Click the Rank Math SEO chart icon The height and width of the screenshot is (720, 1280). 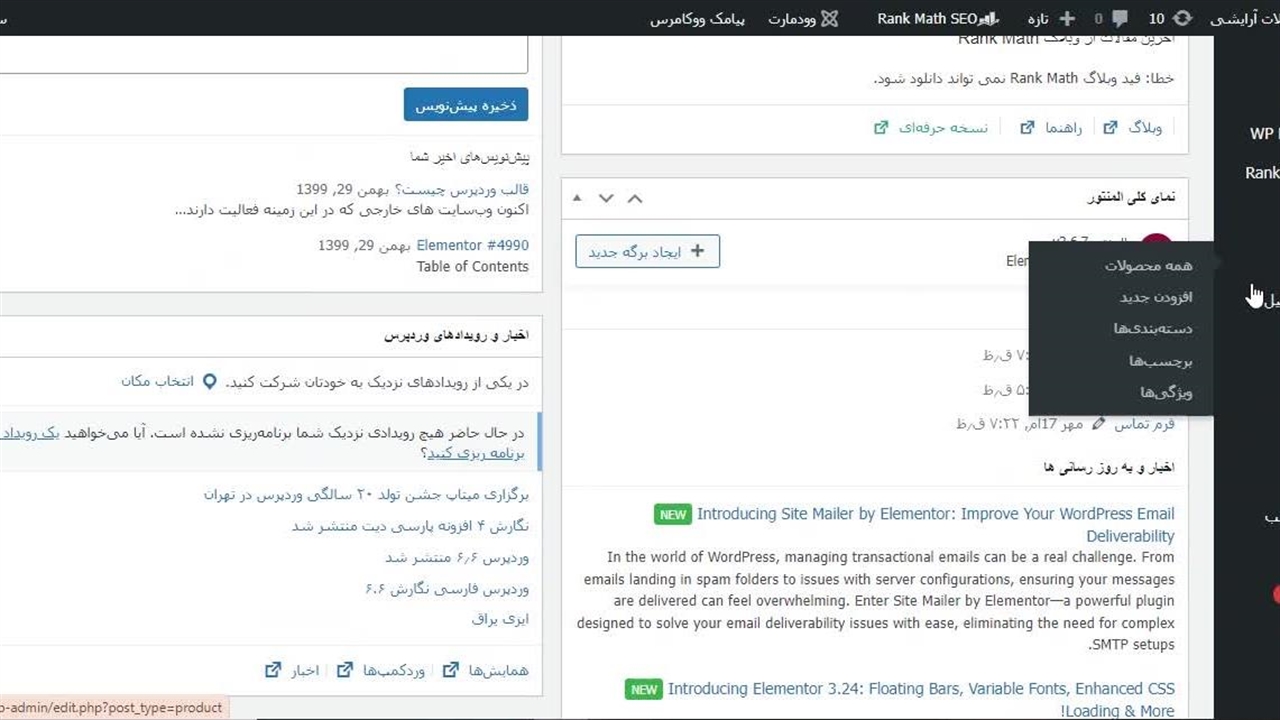[x=990, y=18]
